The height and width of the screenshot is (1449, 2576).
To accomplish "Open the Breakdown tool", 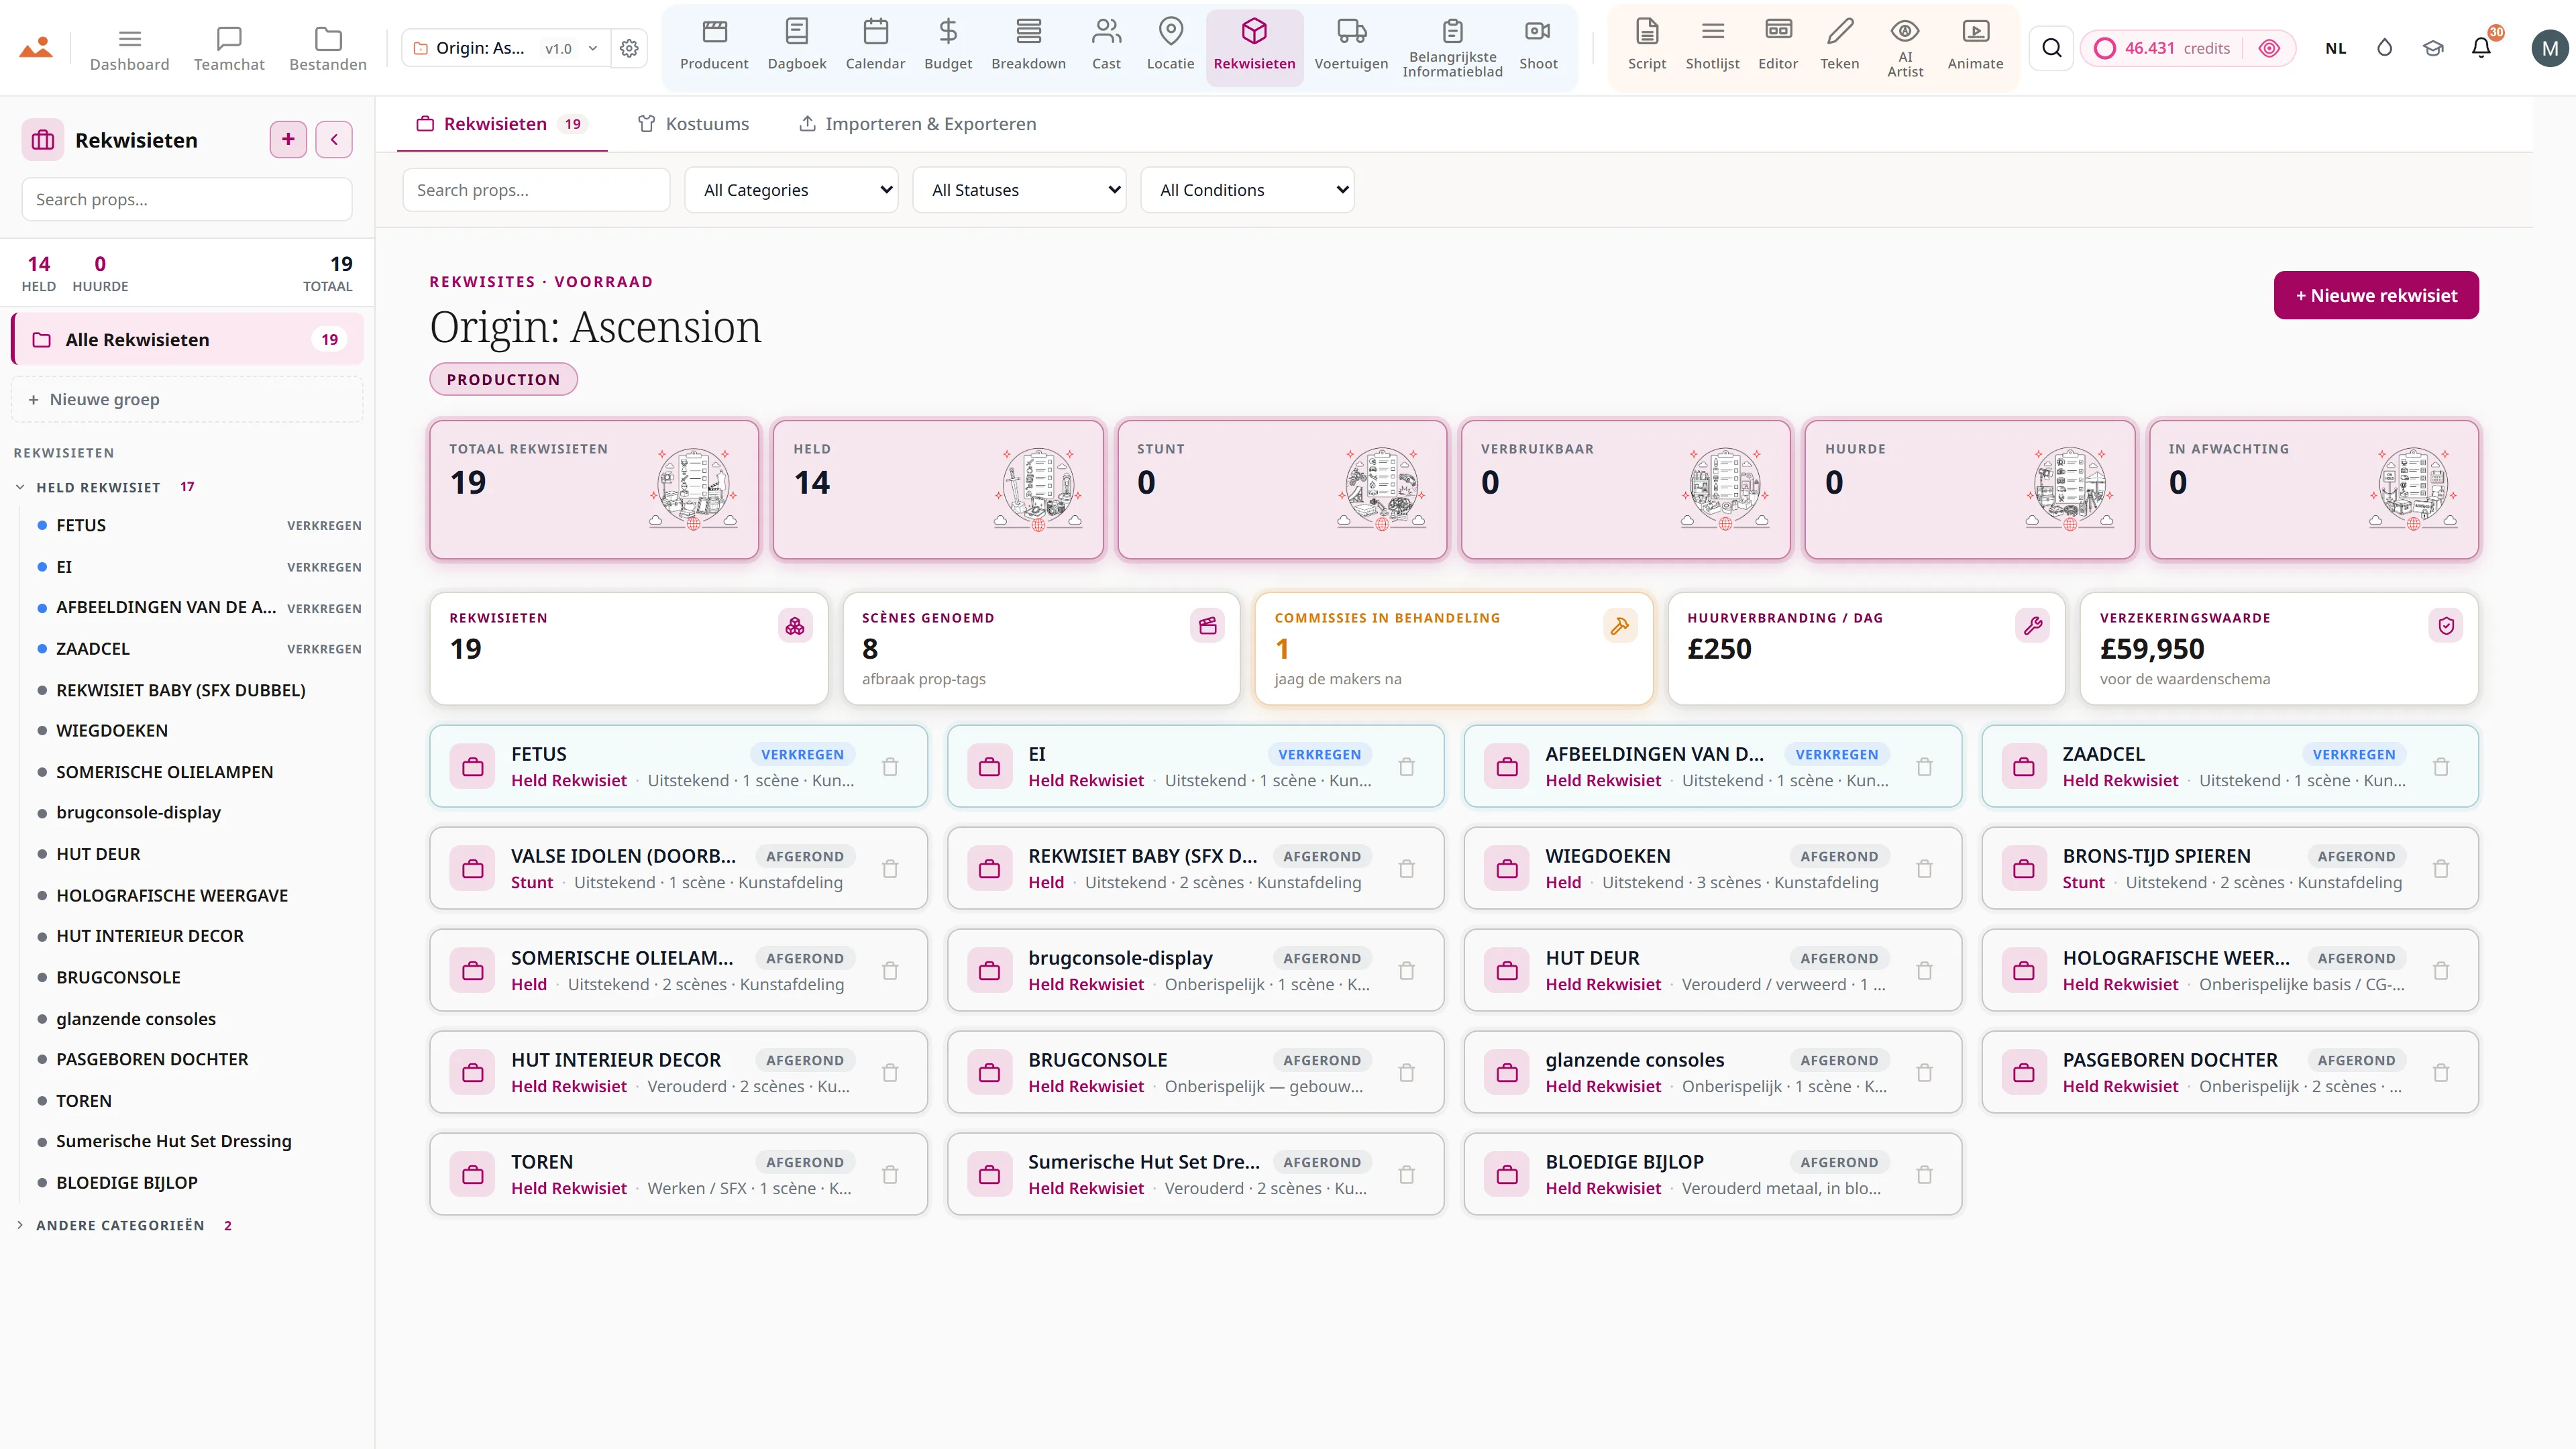I will tap(1028, 47).
